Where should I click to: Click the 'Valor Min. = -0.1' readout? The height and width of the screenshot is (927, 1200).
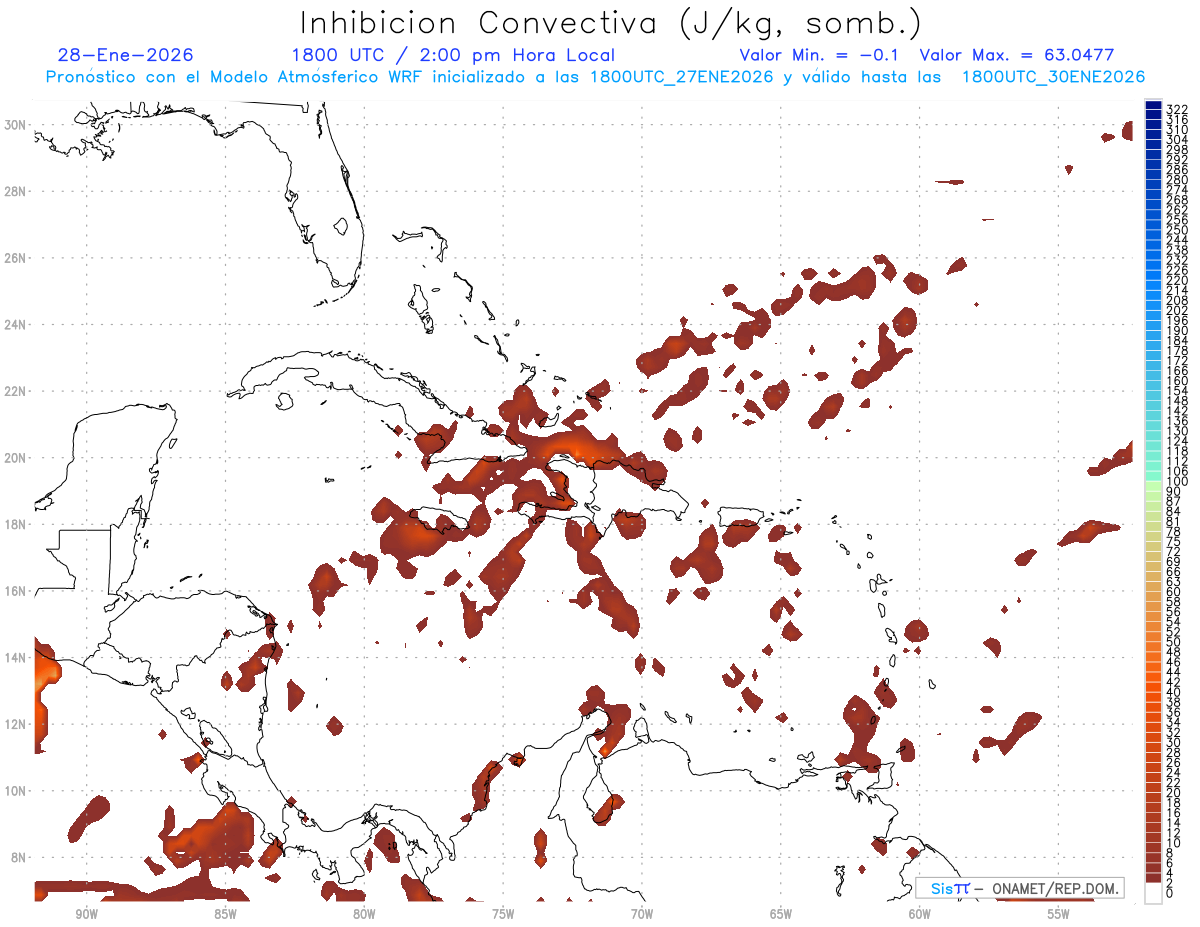tap(820, 55)
